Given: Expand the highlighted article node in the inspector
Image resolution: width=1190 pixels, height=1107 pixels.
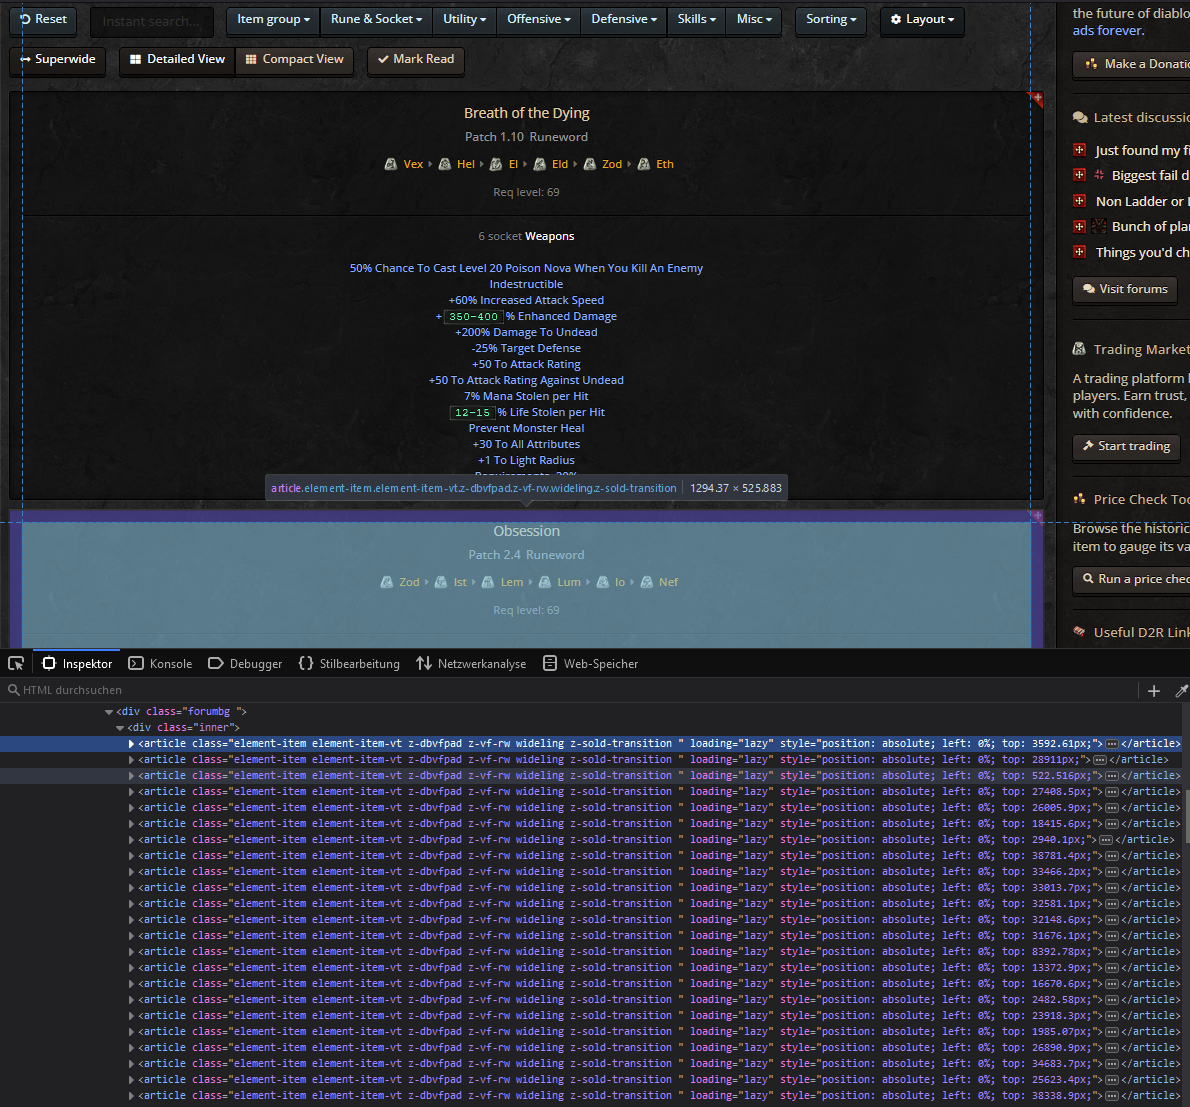Looking at the screenshot, I should (x=131, y=744).
